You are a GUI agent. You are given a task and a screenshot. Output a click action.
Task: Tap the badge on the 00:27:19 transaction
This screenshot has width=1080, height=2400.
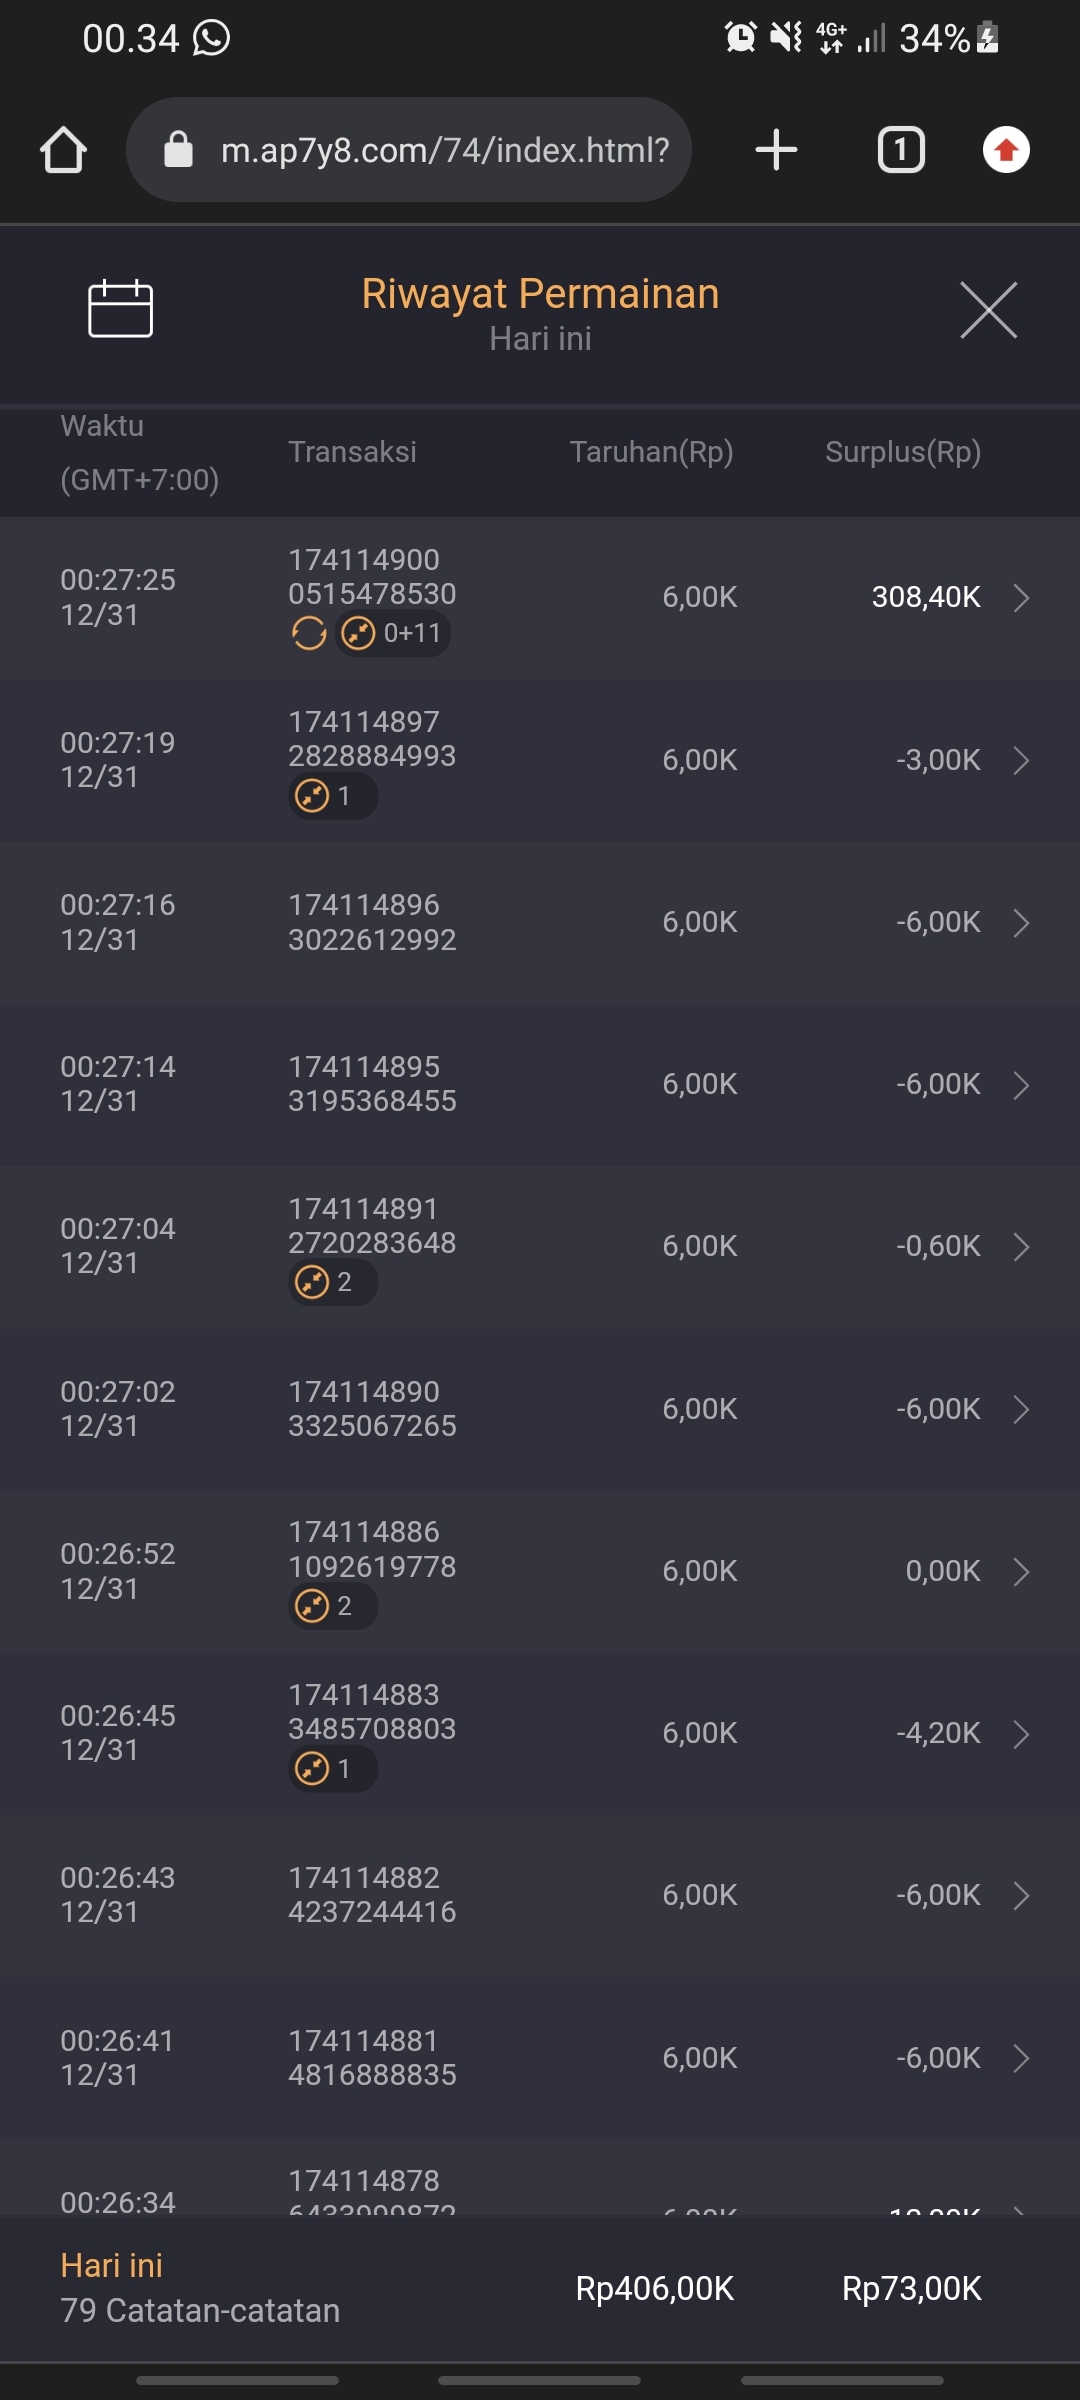(x=332, y=796)
